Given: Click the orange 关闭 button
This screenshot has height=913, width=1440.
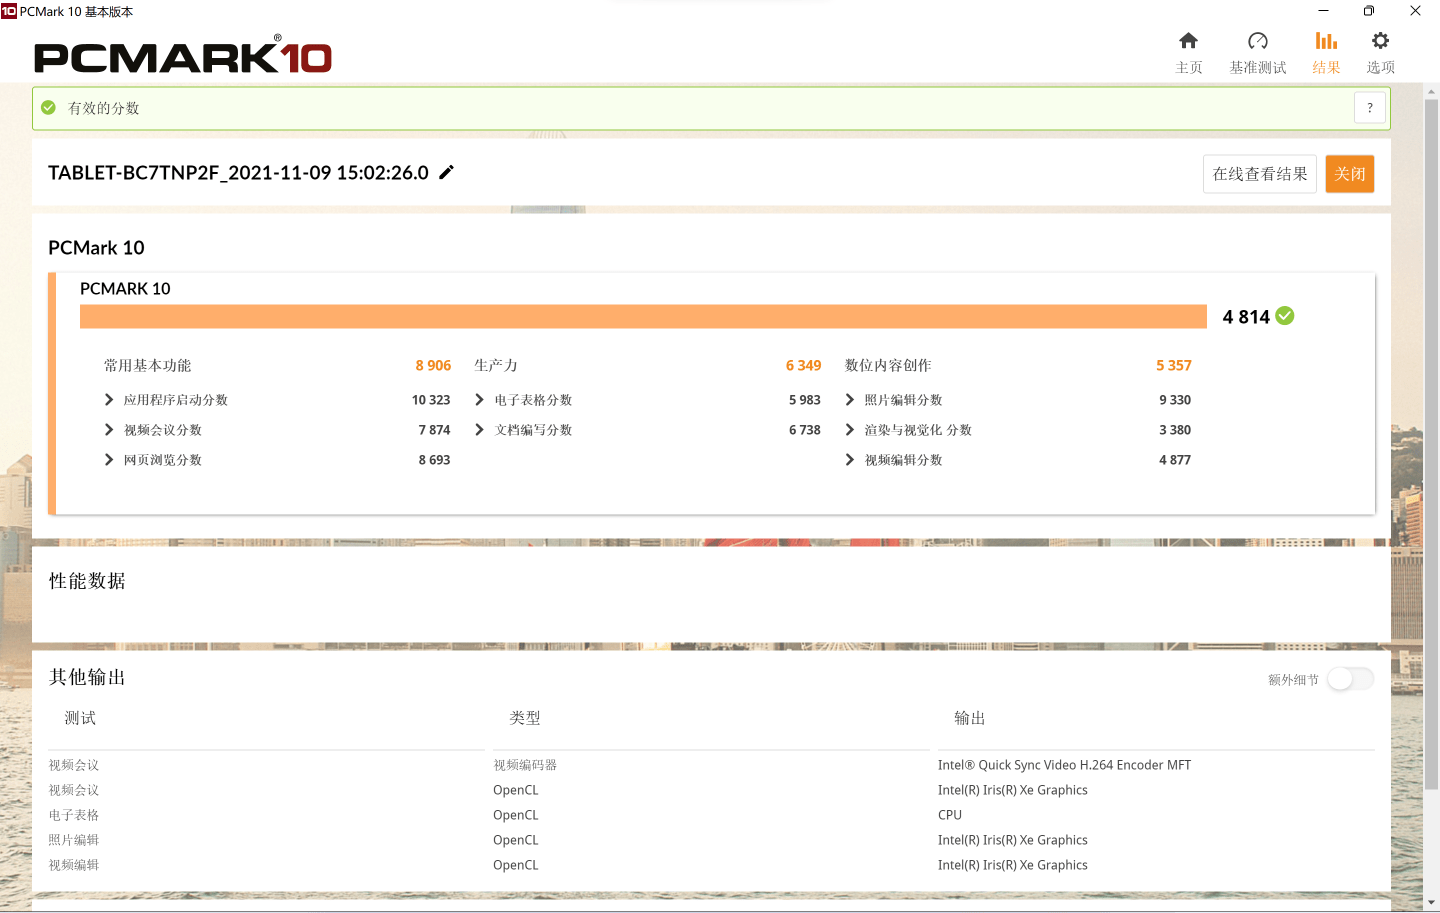Looking at the screenshot, I should [x=1350, y=174].
